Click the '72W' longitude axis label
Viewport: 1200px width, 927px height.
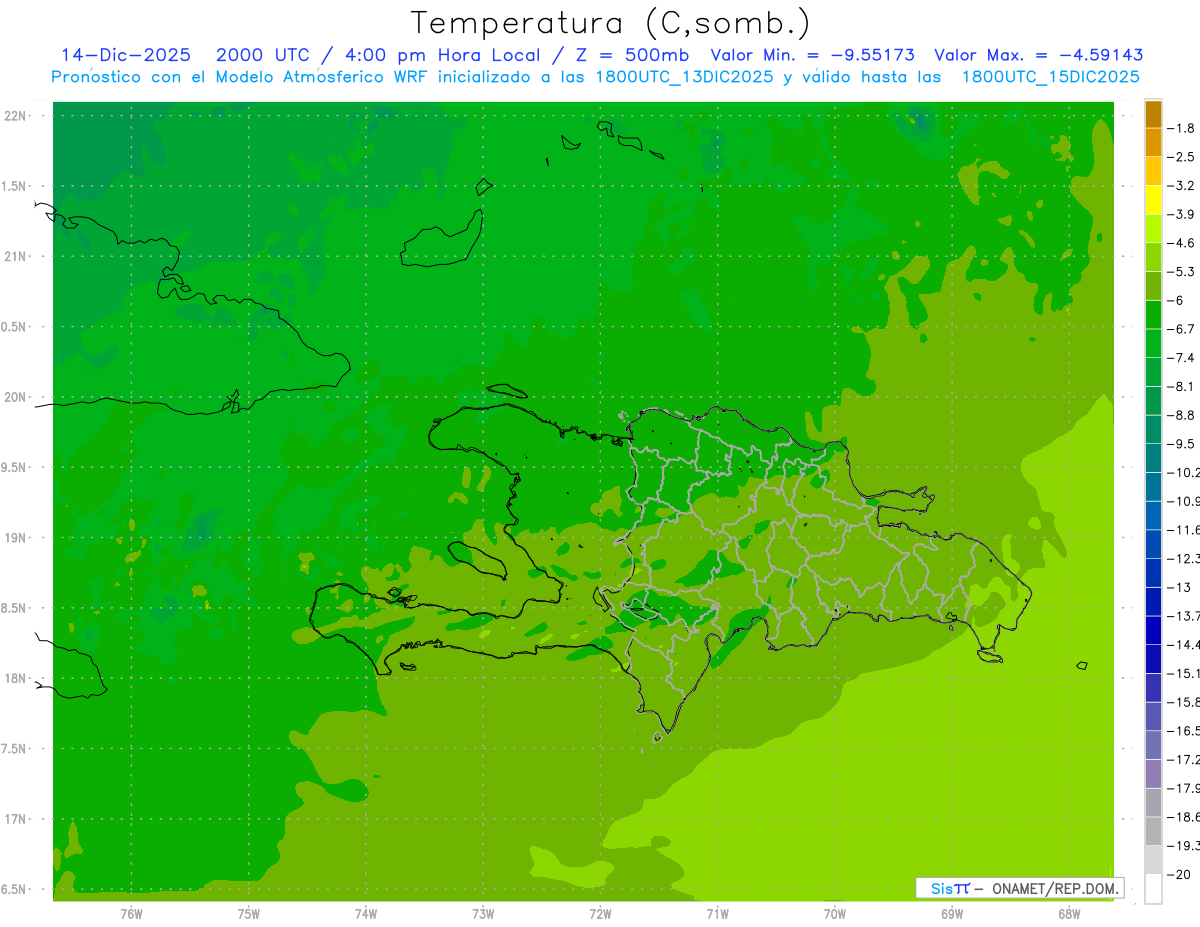[x=600, y=913]
